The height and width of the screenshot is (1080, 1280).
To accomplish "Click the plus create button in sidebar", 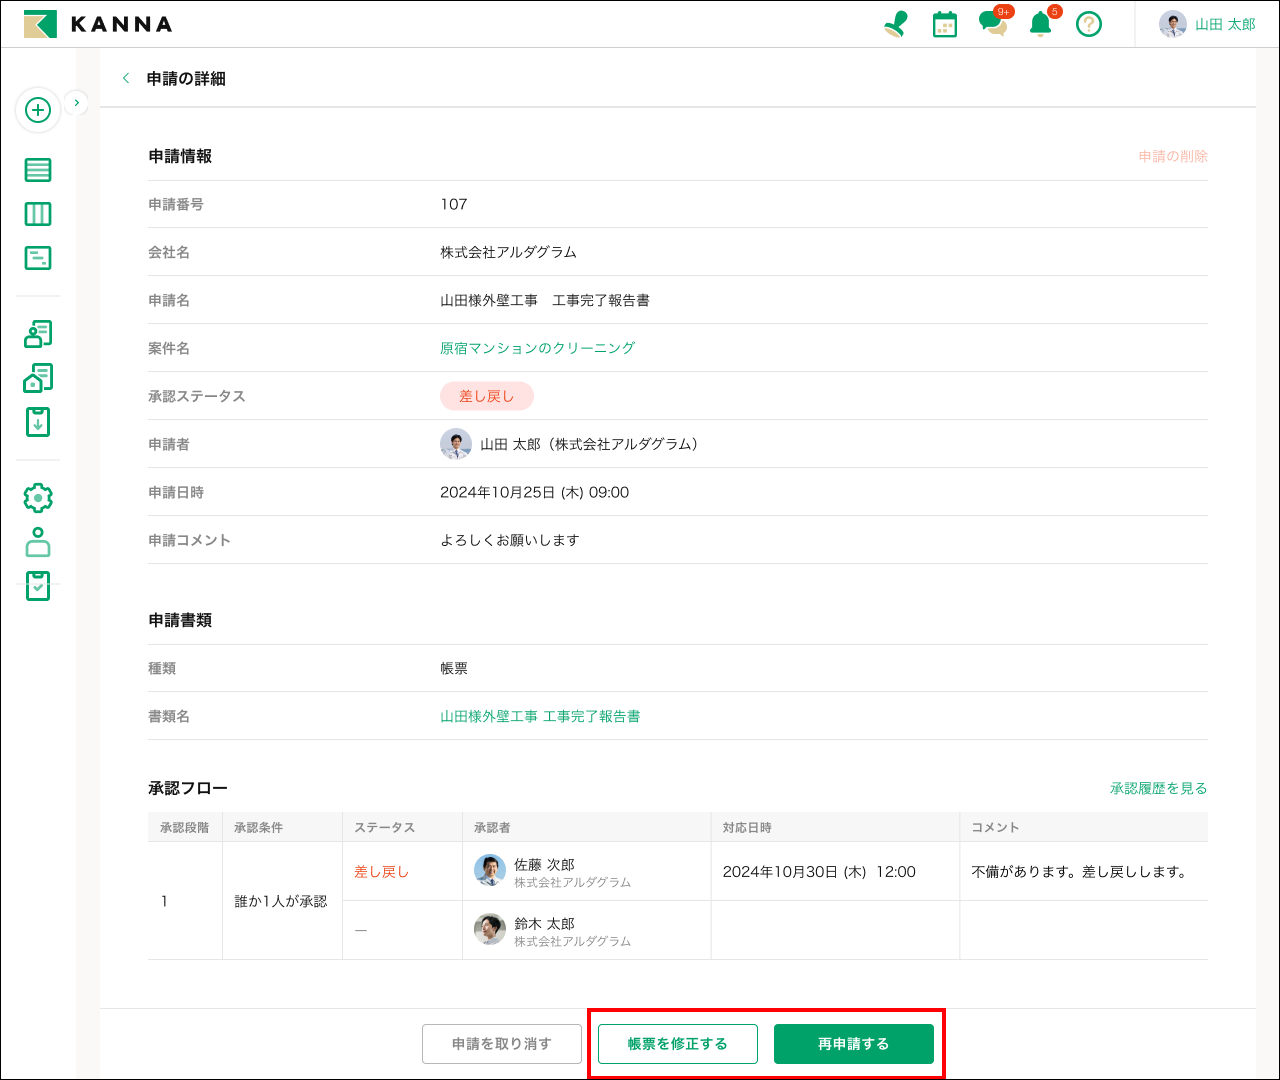I will [38, 110].
